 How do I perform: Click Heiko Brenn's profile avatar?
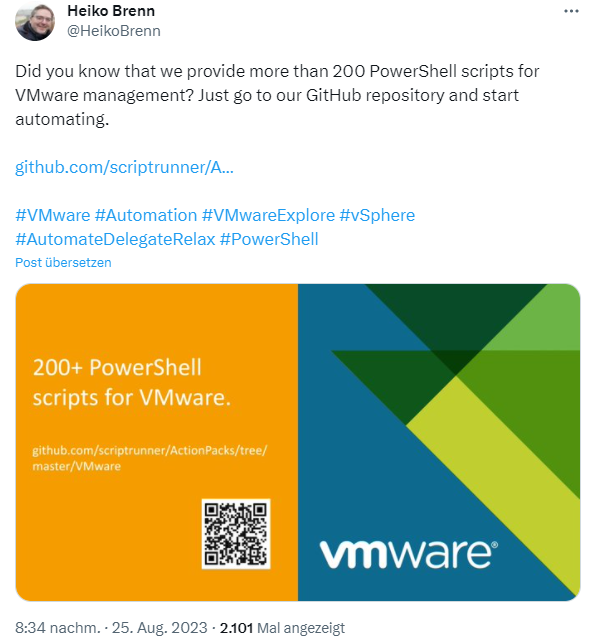35,21
